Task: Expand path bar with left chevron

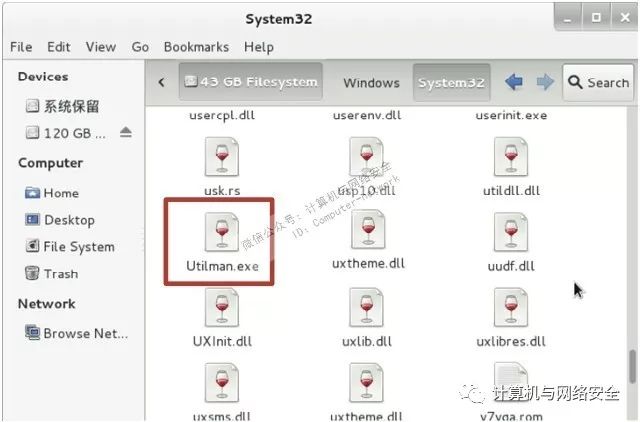Action: point(162,82)
